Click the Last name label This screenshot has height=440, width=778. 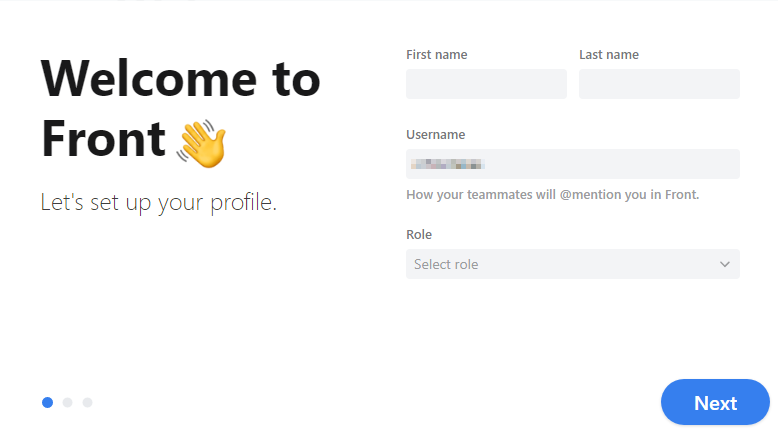pyautogui.click(x=609, y=55)
